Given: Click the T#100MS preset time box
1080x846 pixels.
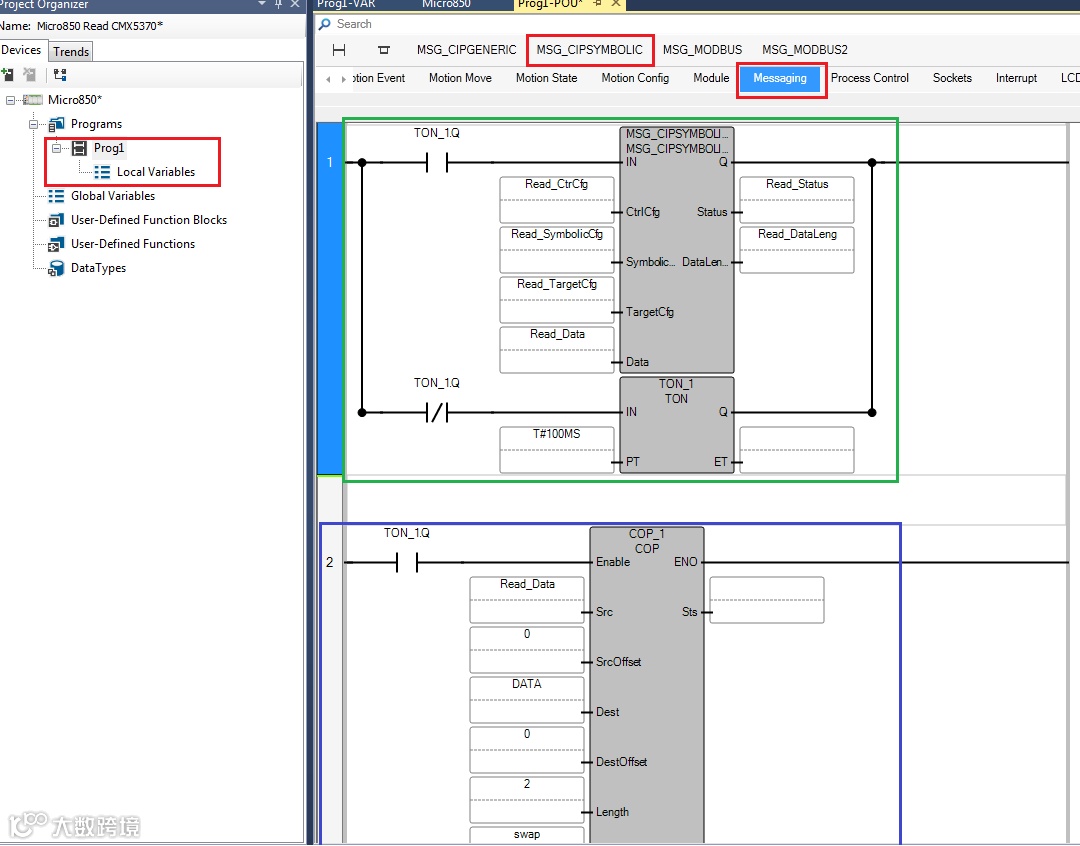Looking at the screenshot, I should (x=557, y=450).
